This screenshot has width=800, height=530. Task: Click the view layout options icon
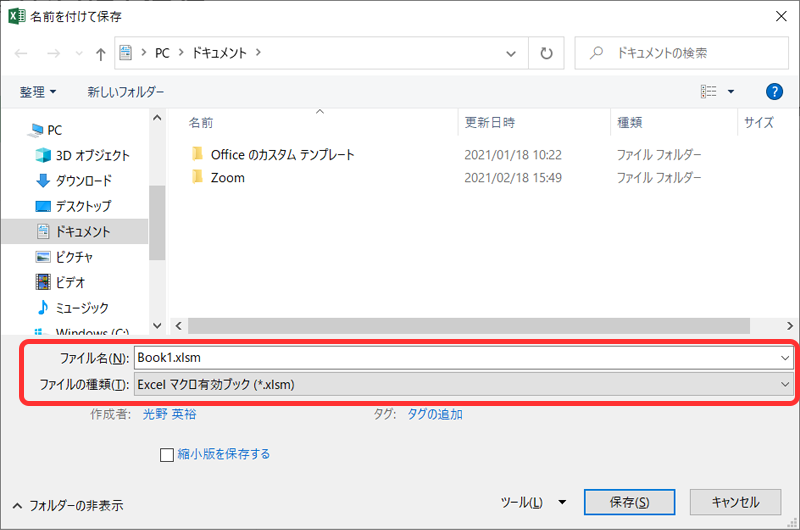[709, 91]
